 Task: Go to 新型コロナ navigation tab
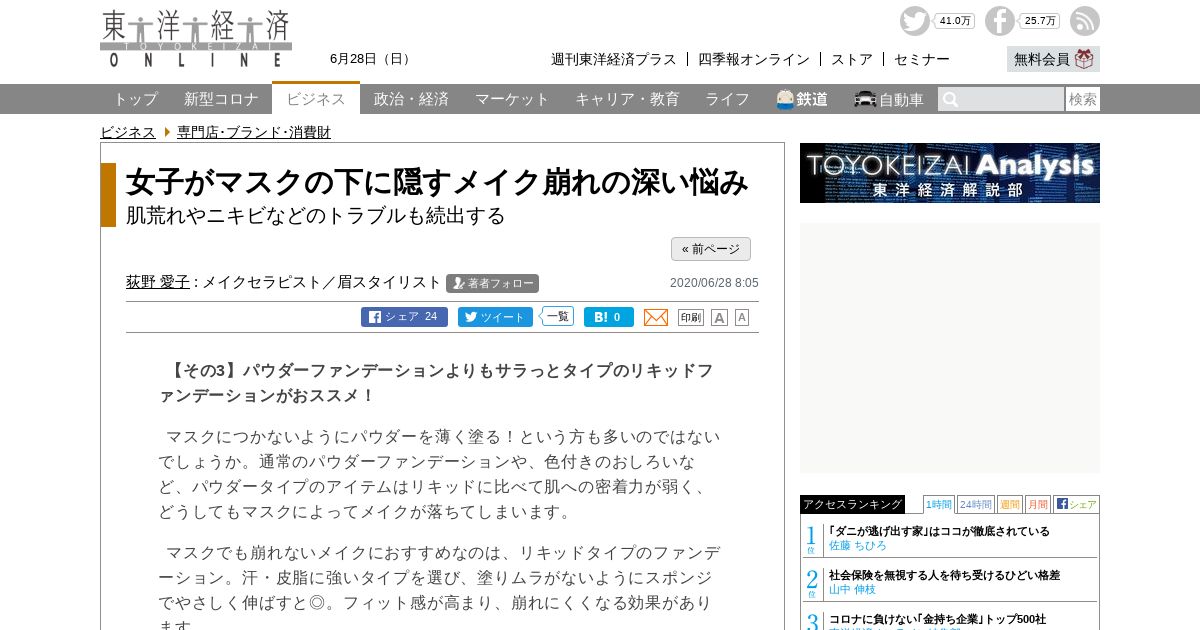[x=221, y=99]
